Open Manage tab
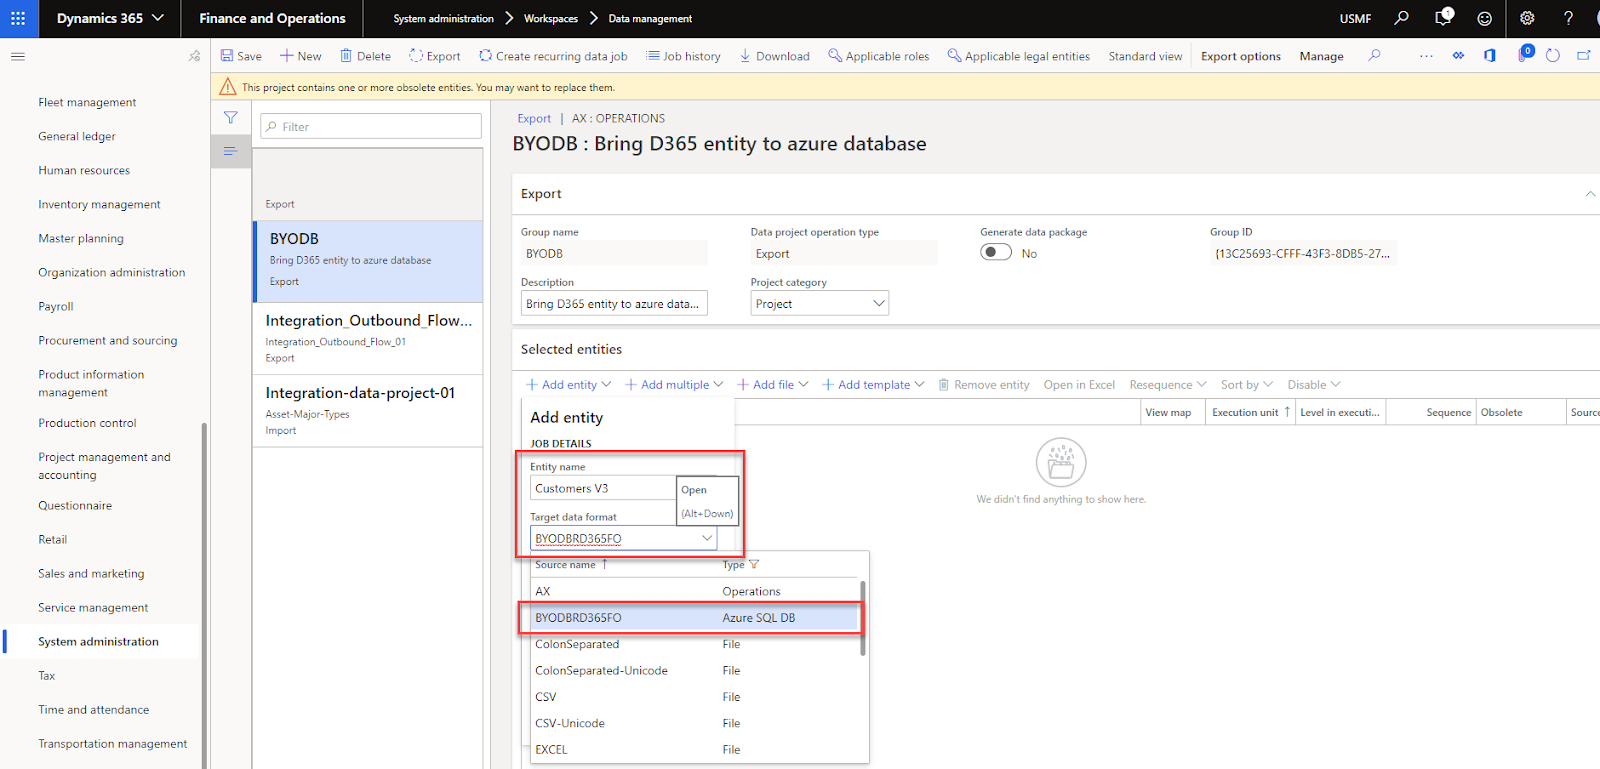This screenshot has height=769, width=1600. coord(1321,56)
